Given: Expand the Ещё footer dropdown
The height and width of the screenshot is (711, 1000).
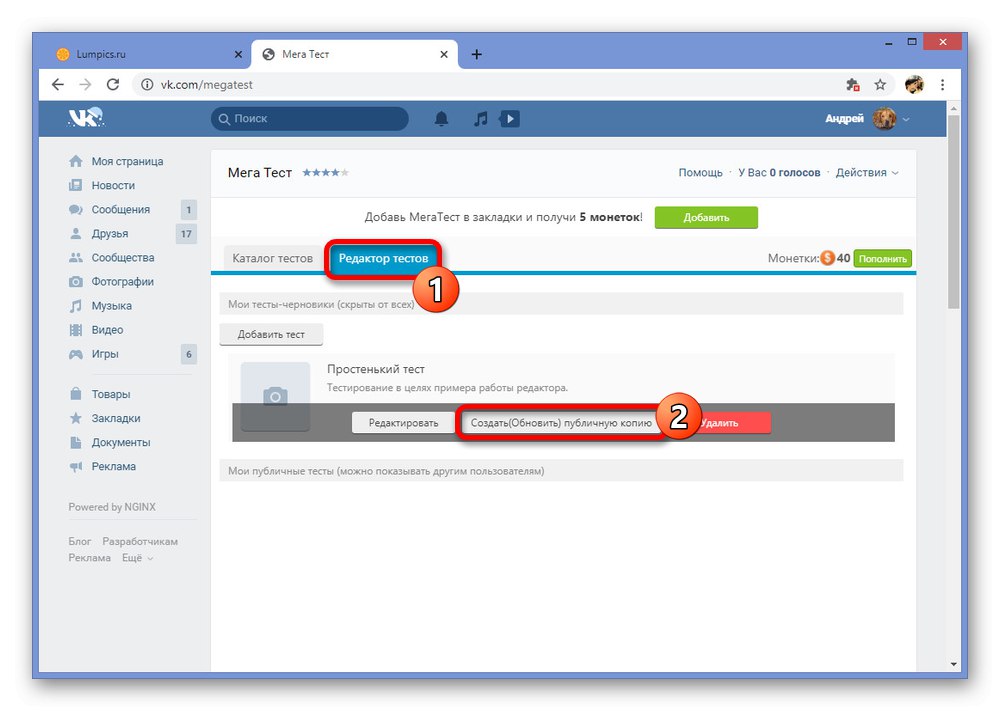Looking at the screenshot, I should click(x=138, y=558).
